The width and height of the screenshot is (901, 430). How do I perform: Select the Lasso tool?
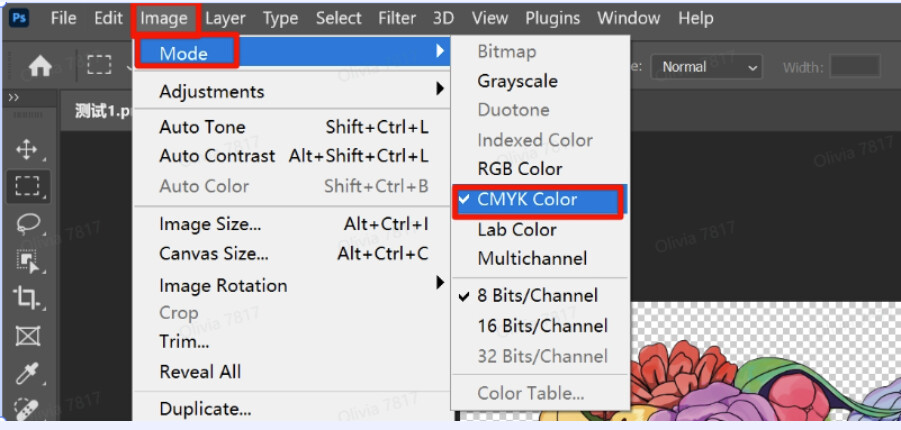click(x=27, y=223)
